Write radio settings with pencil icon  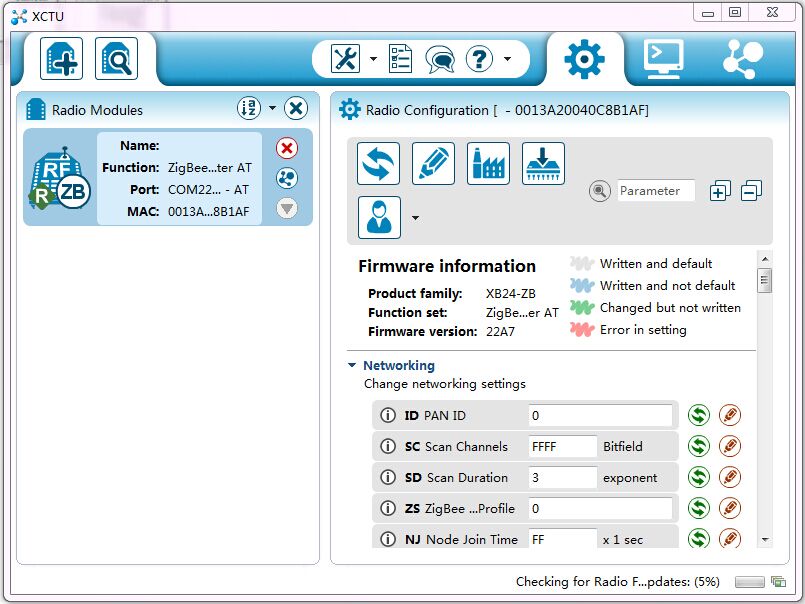coord(433,163)
